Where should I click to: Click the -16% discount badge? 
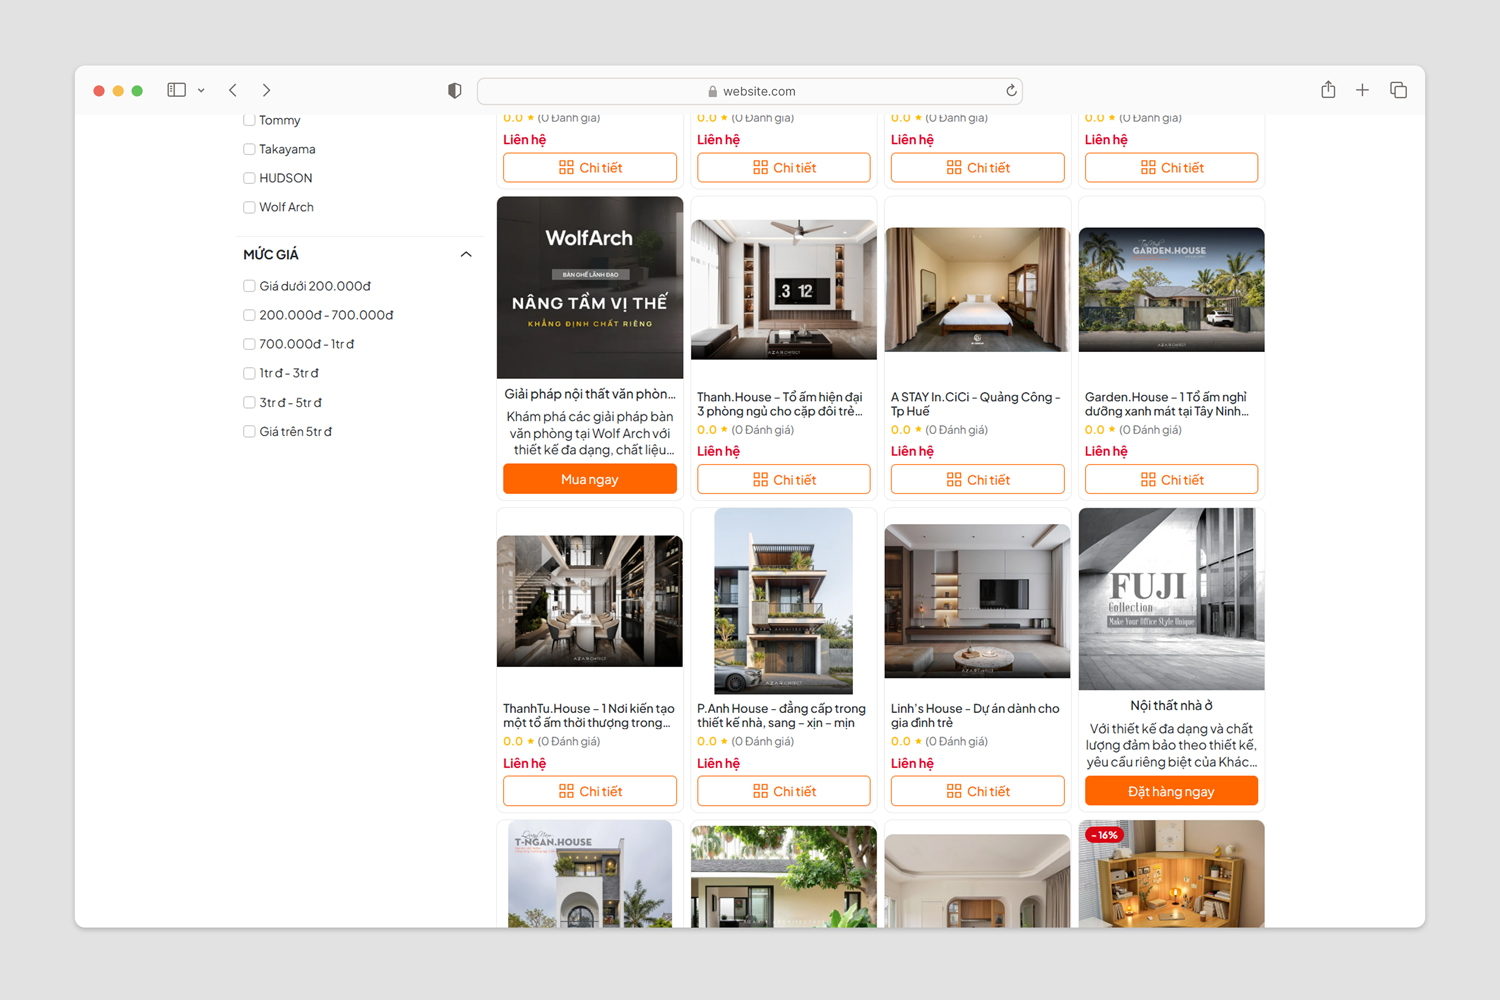[1105, 835]
